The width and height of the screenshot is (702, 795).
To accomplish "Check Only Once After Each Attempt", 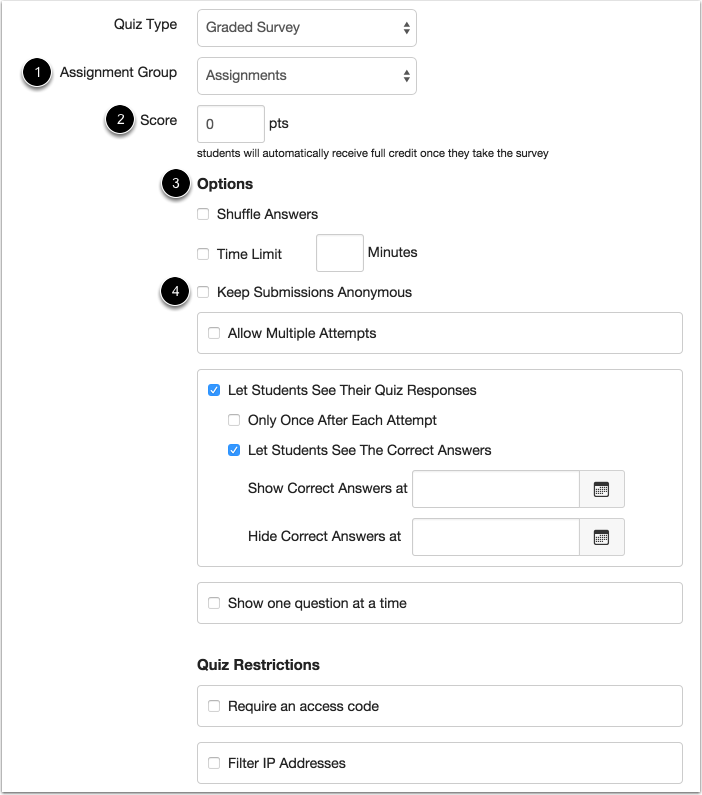I will coord(234,420).
